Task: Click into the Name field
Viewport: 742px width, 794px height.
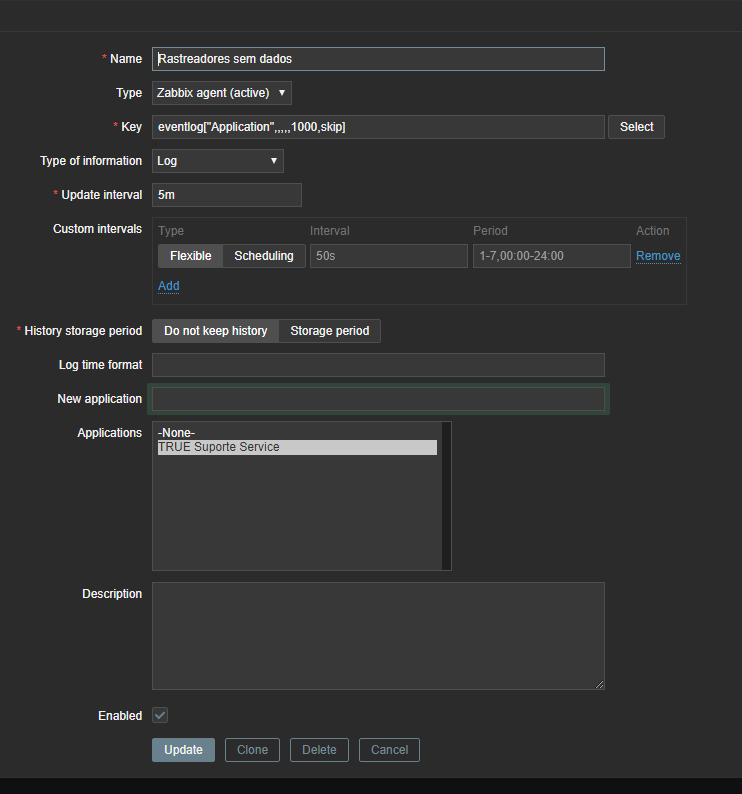Action: tap(378, 59)
